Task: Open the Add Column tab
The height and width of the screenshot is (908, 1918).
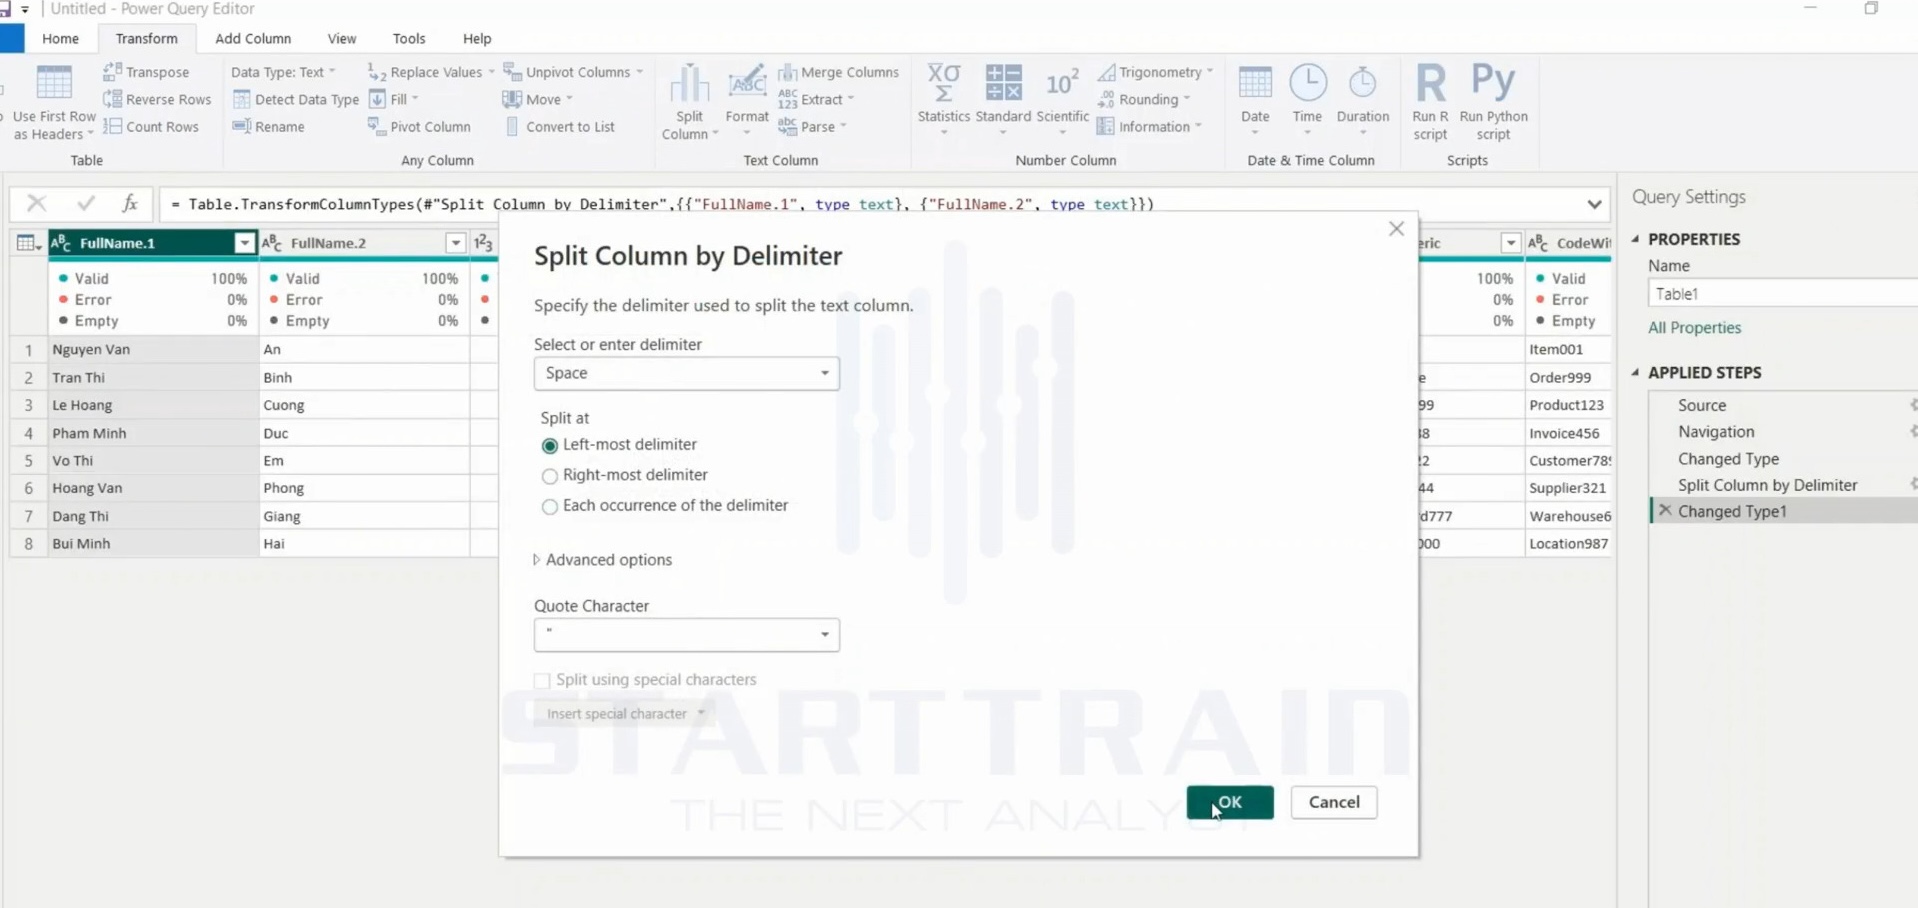Action: 253,38
